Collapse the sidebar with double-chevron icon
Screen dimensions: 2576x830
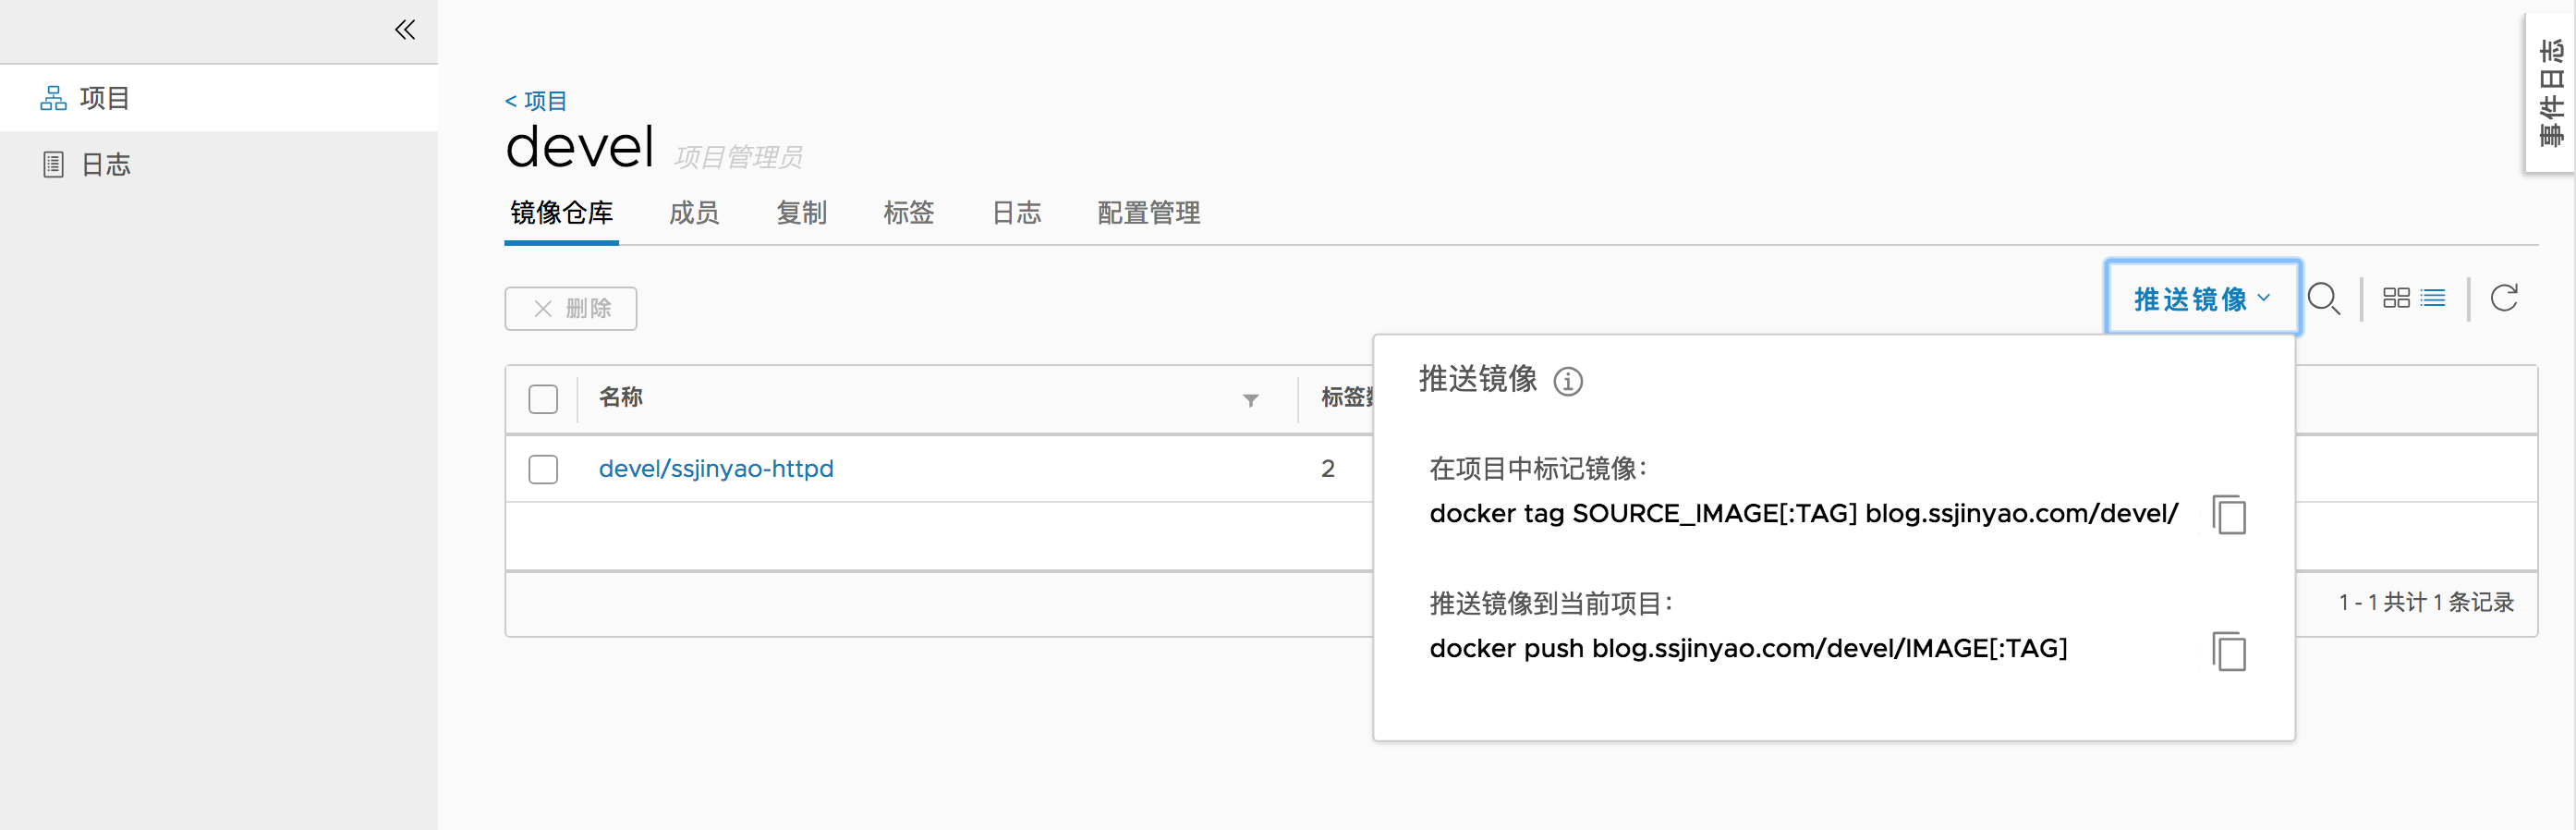pyautogui.click(x=405, y=30)
